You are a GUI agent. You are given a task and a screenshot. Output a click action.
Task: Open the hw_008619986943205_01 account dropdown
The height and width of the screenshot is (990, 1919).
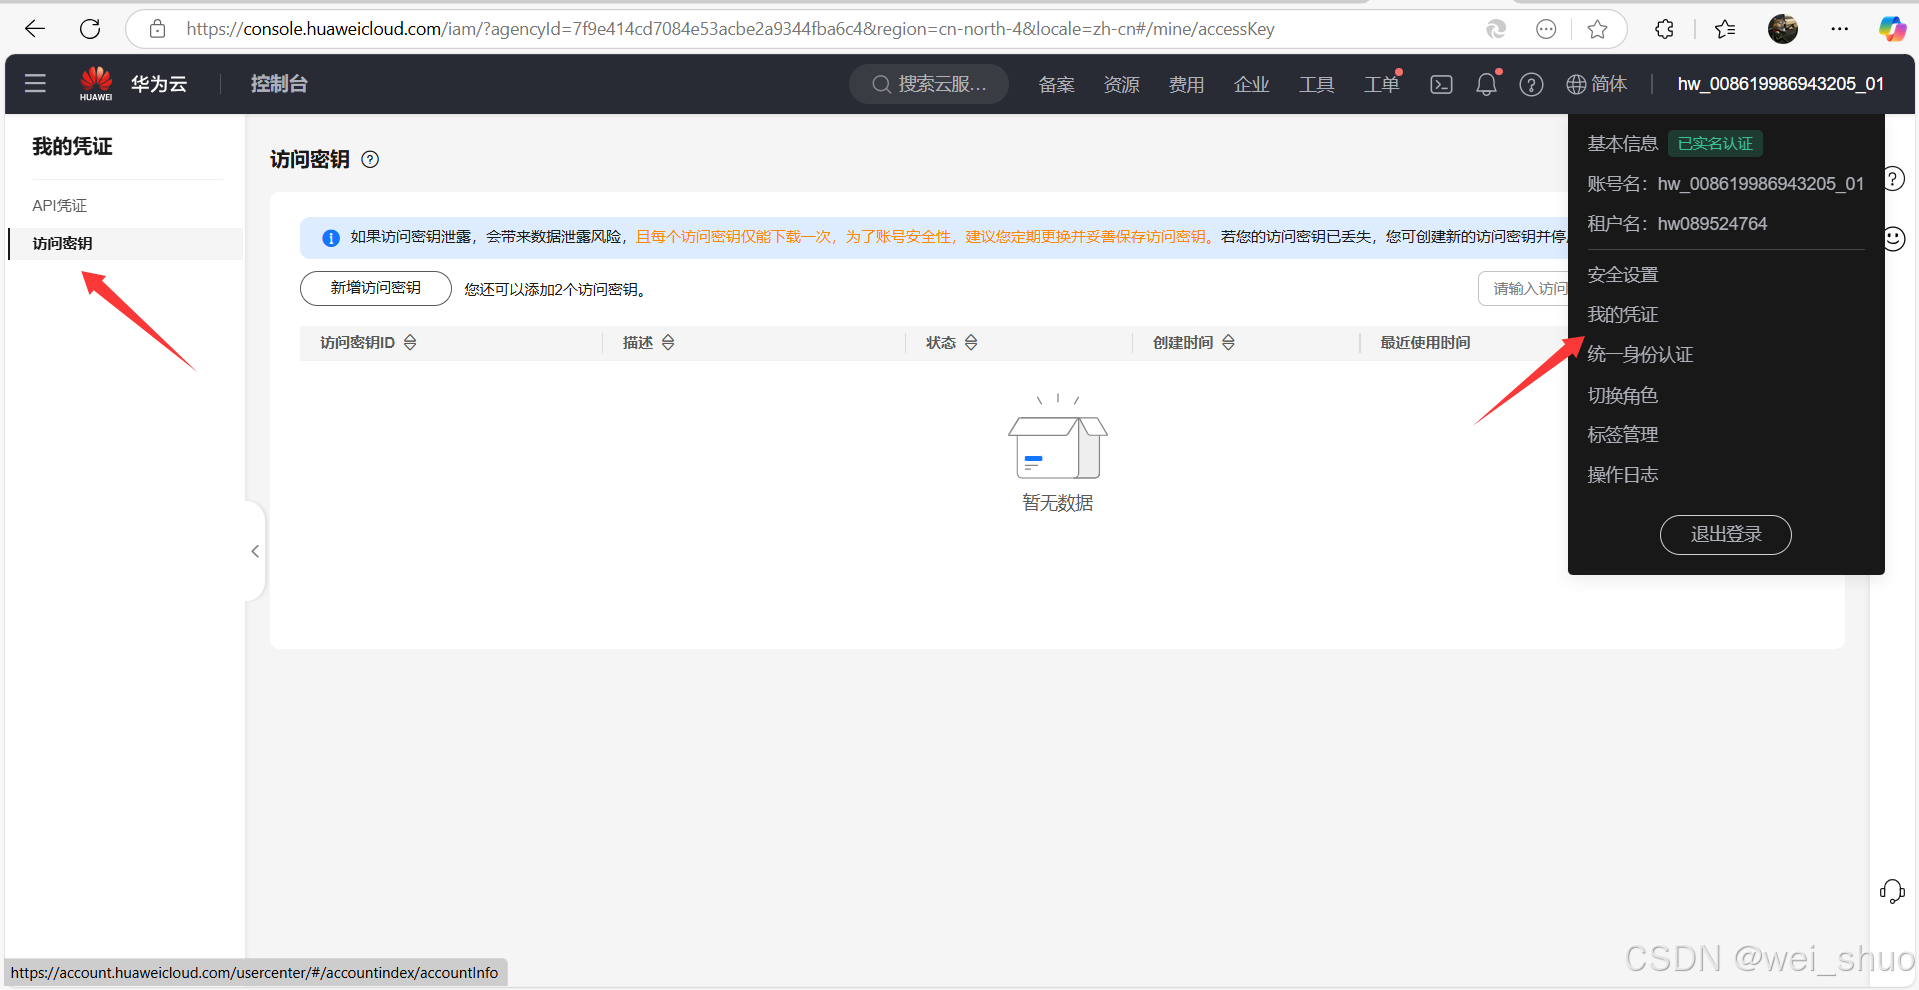coord(1780,84)
